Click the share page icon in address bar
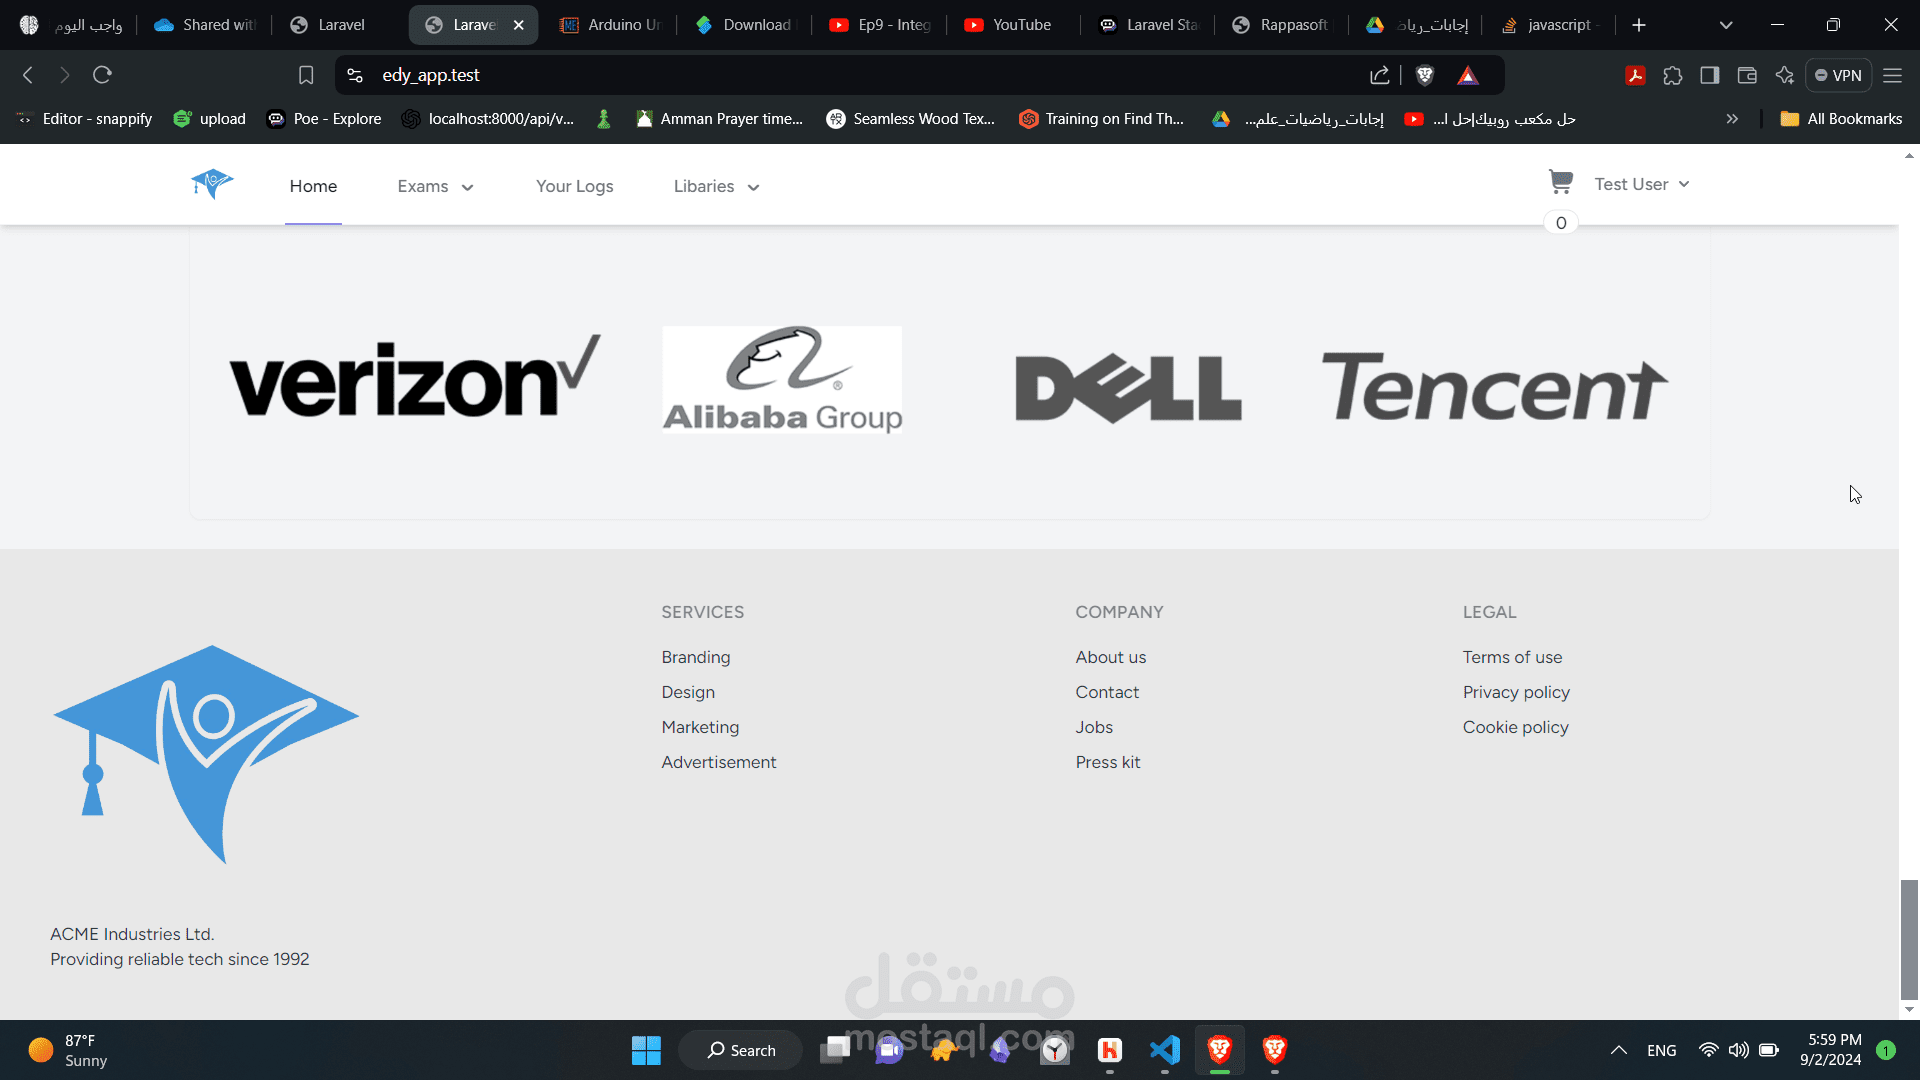1920x1080 pixels. tap(1380, 75)
